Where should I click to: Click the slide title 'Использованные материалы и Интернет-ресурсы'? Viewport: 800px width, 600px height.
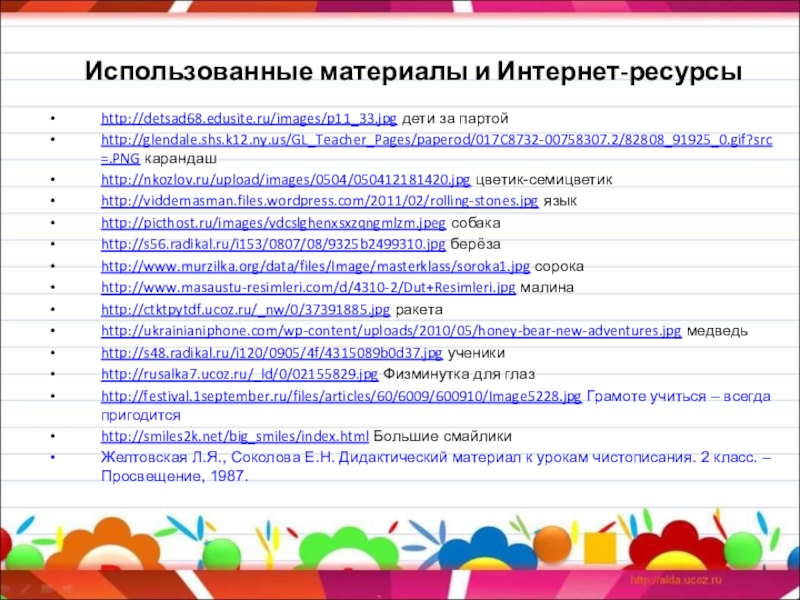[413, 71]
